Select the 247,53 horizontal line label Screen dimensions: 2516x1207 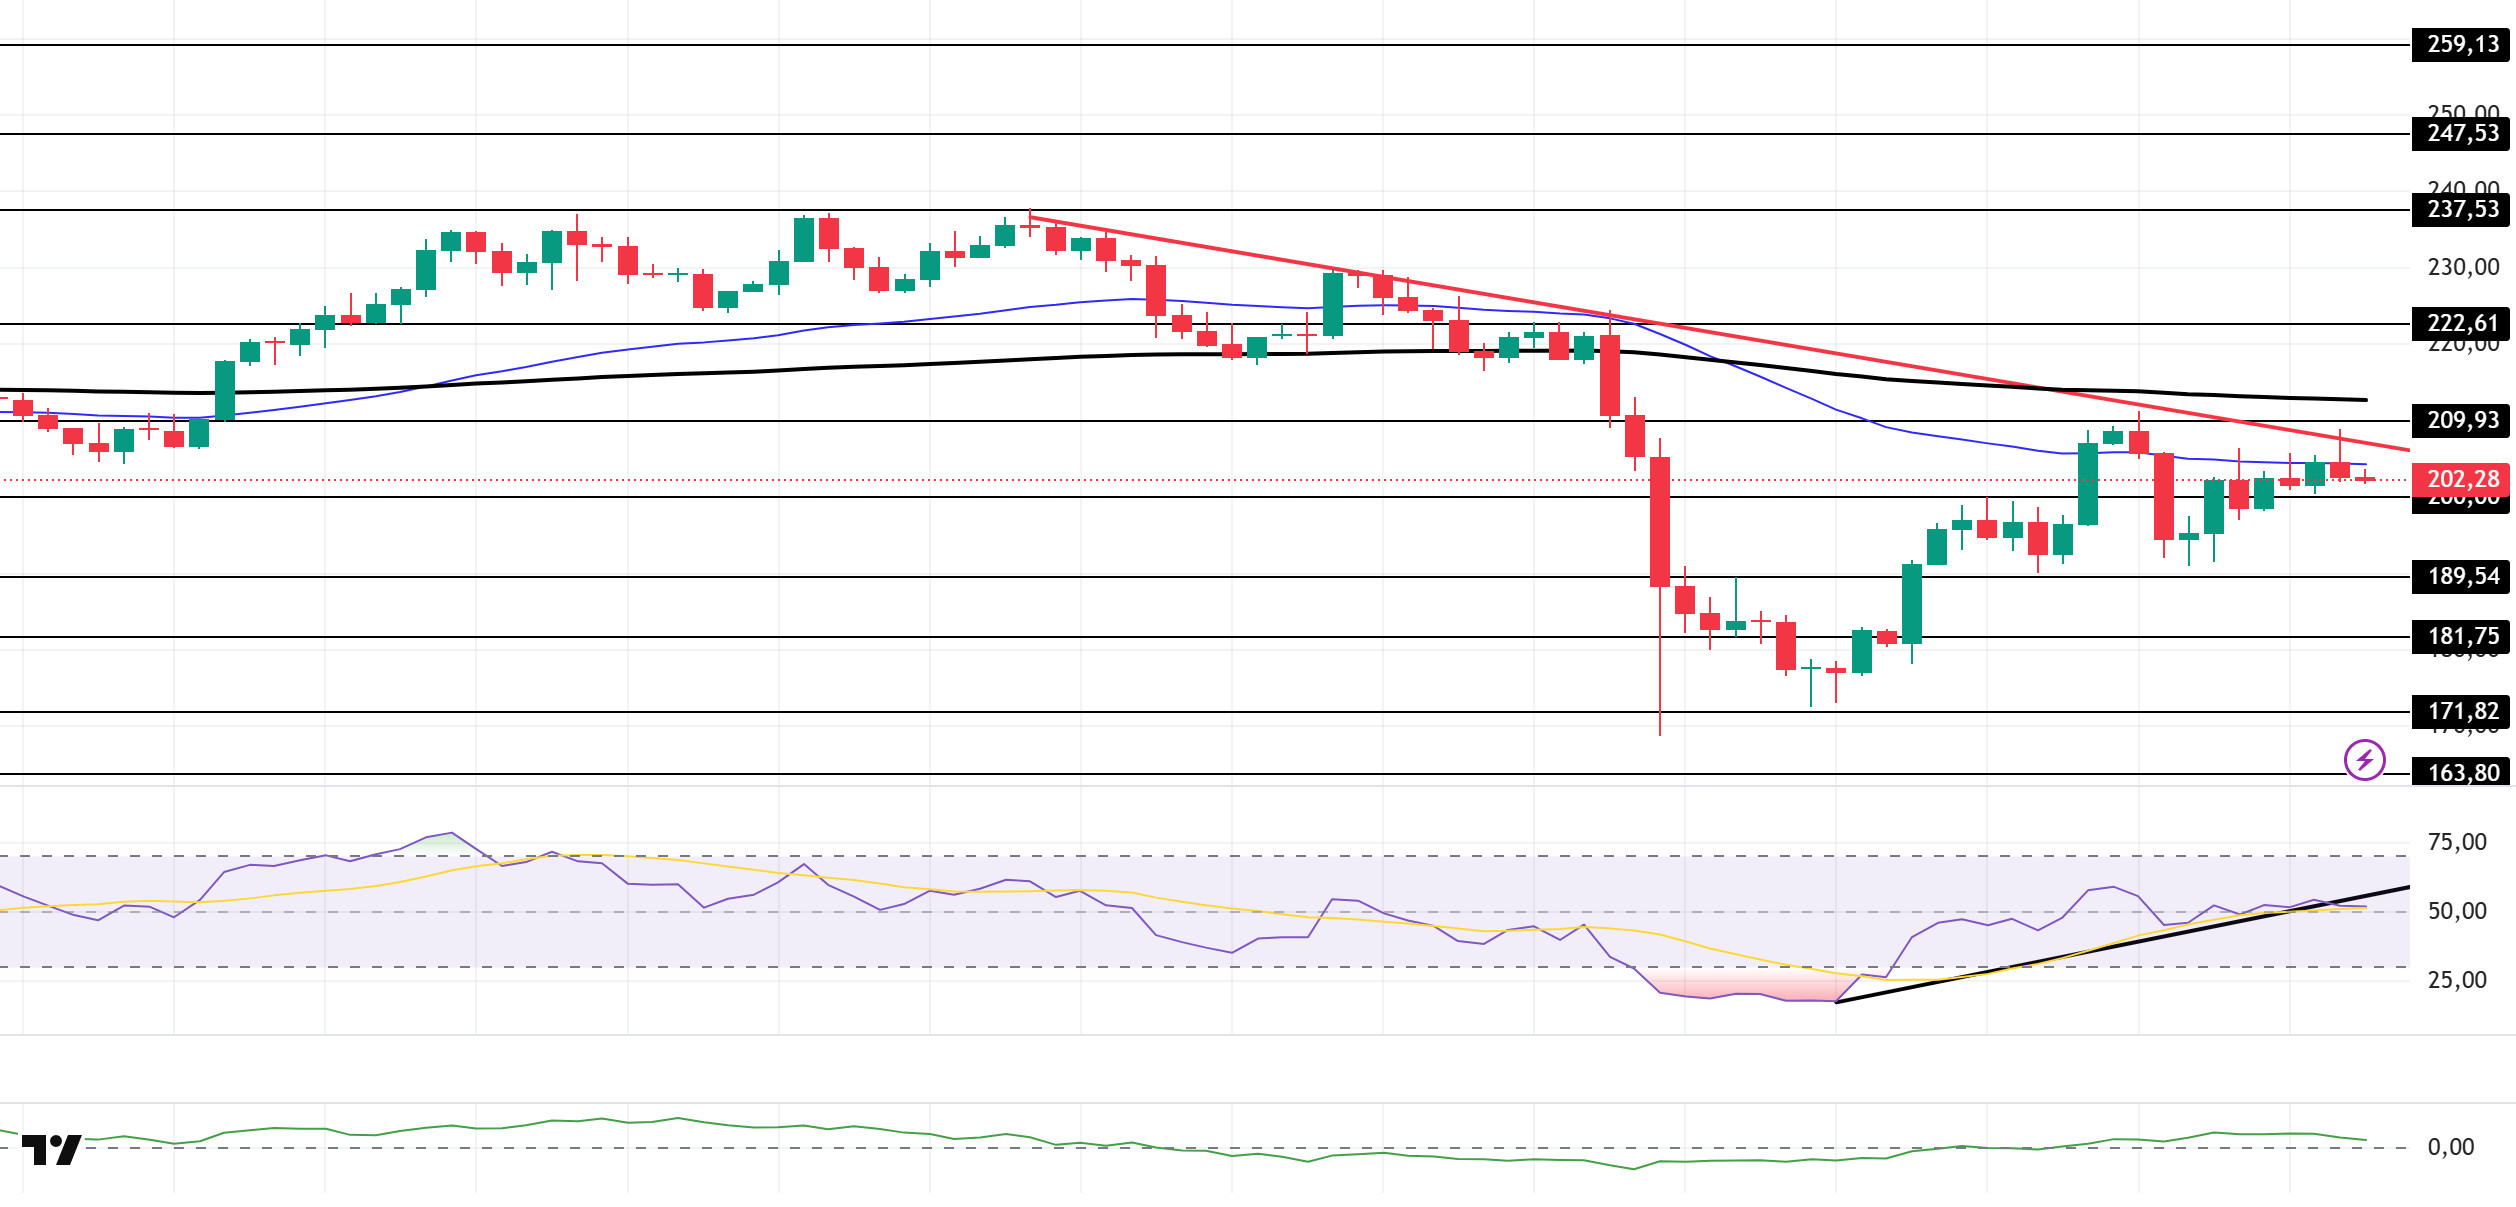(x=2461, y=134)
